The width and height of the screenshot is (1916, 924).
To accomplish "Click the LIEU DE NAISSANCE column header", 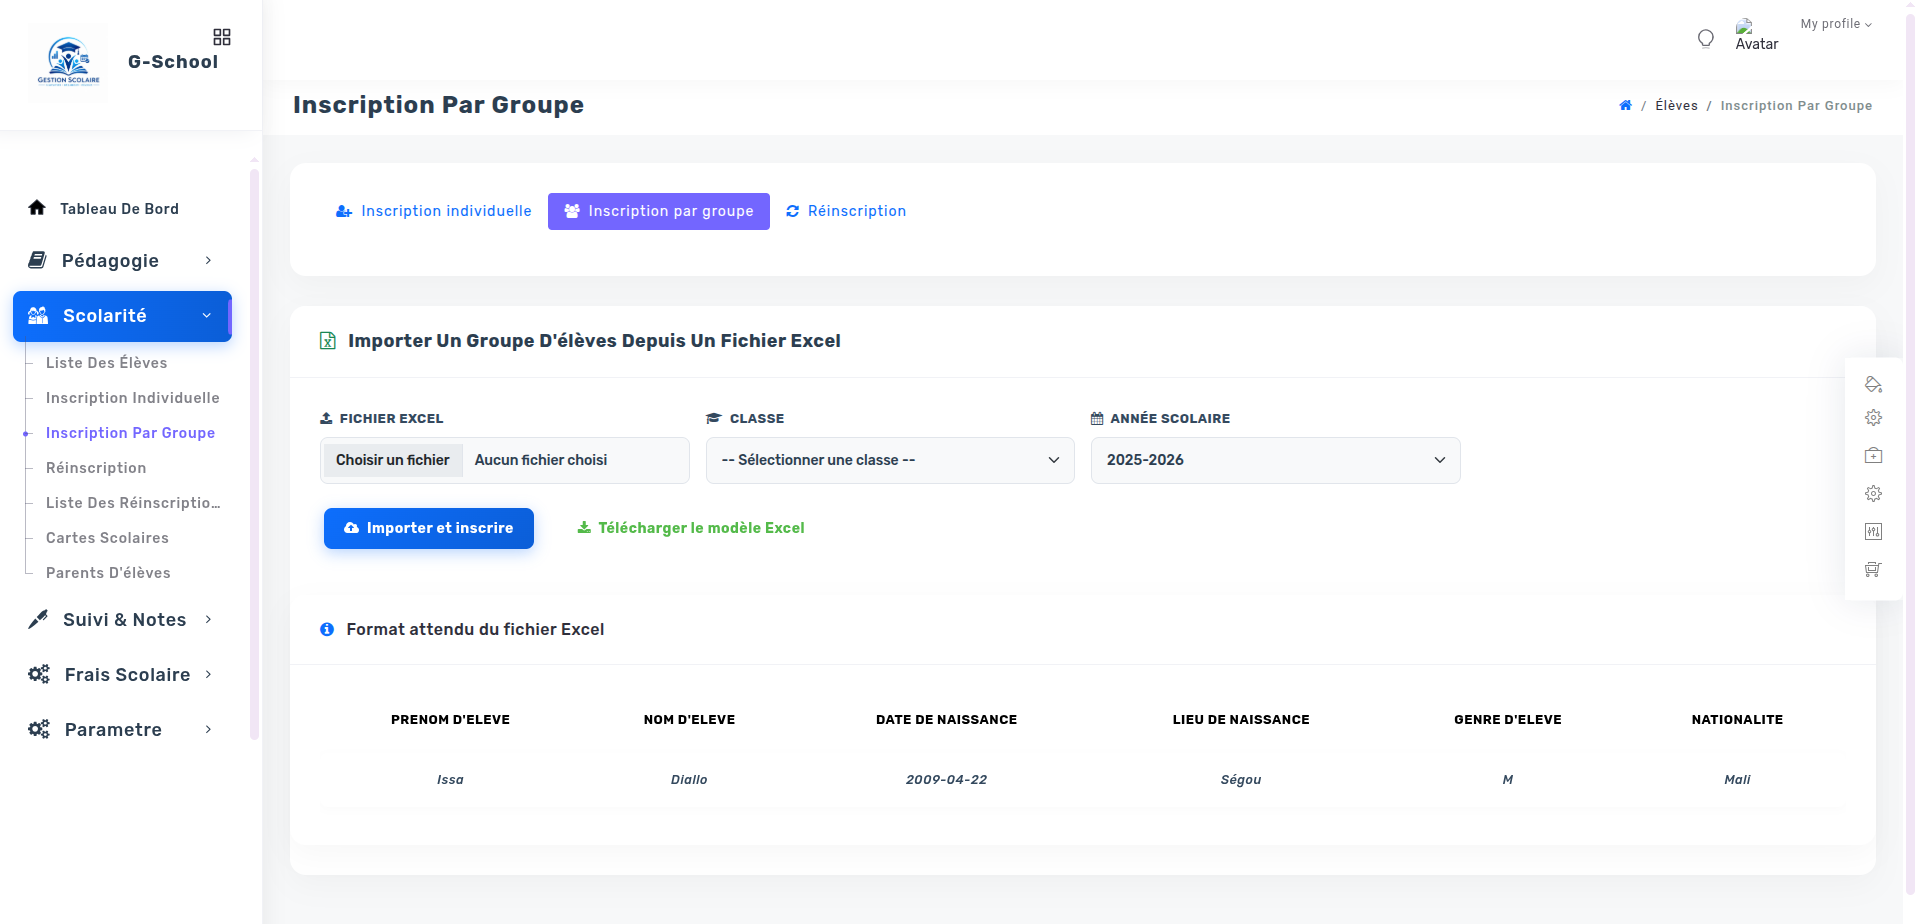I will [x=1241, y=720].
